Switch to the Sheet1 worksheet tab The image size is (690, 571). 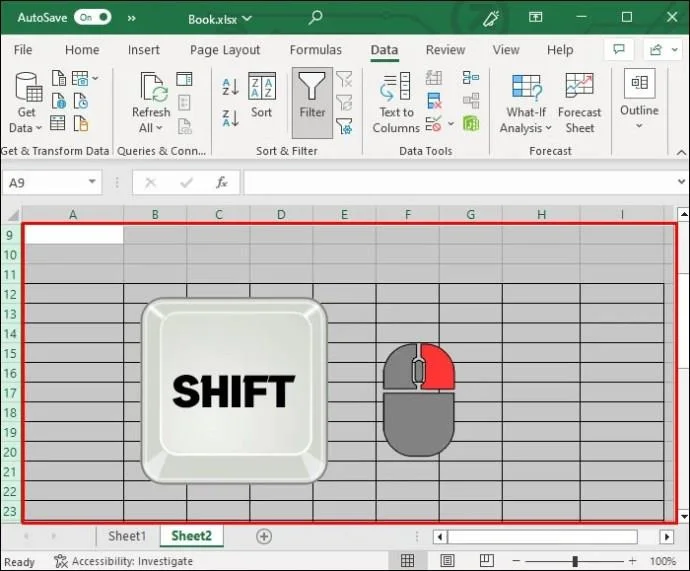tap(127, 537)
